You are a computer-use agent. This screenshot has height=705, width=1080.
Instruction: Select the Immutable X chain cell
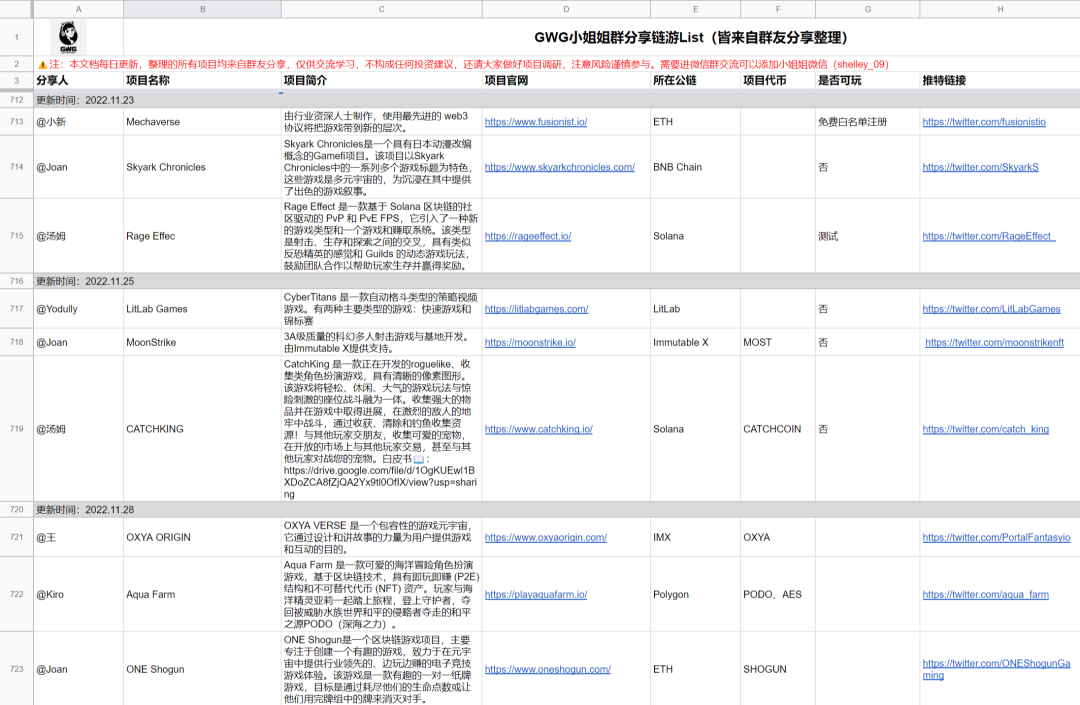point(696,342)
